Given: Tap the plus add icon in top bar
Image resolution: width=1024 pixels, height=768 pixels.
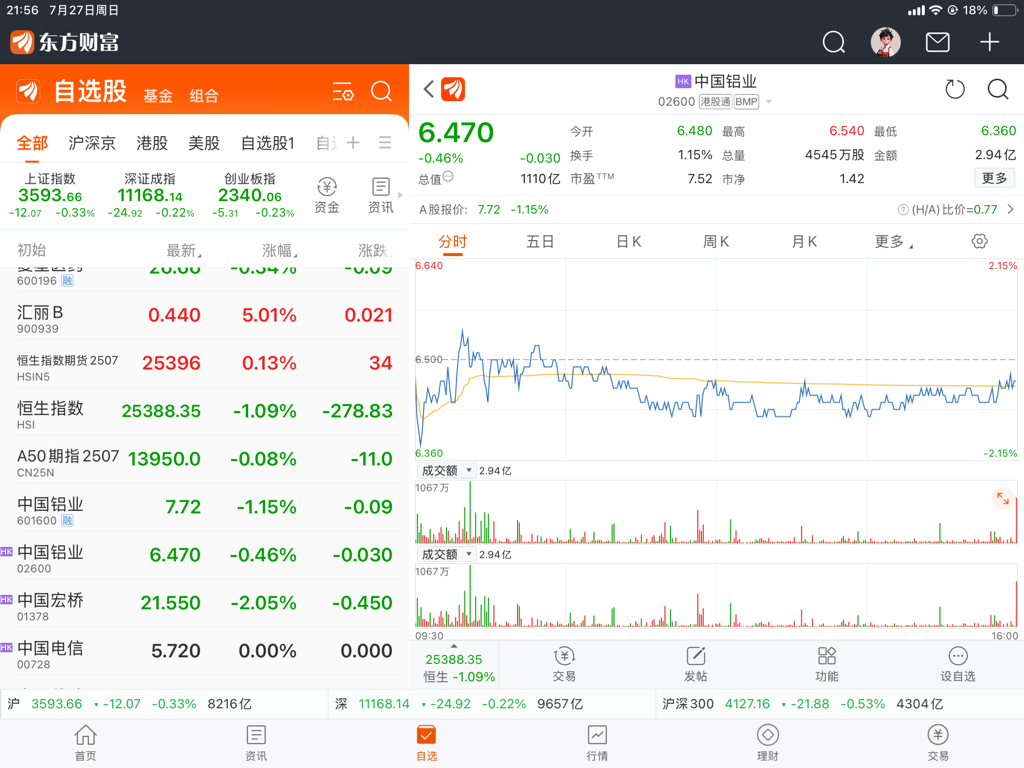Looking at the screenshot, I should point(989,42).
